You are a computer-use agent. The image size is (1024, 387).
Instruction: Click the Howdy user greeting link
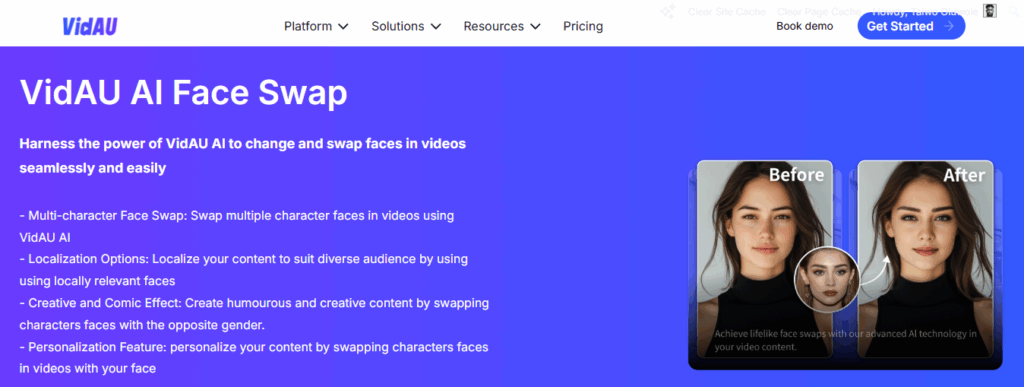(x=925, y=11)
